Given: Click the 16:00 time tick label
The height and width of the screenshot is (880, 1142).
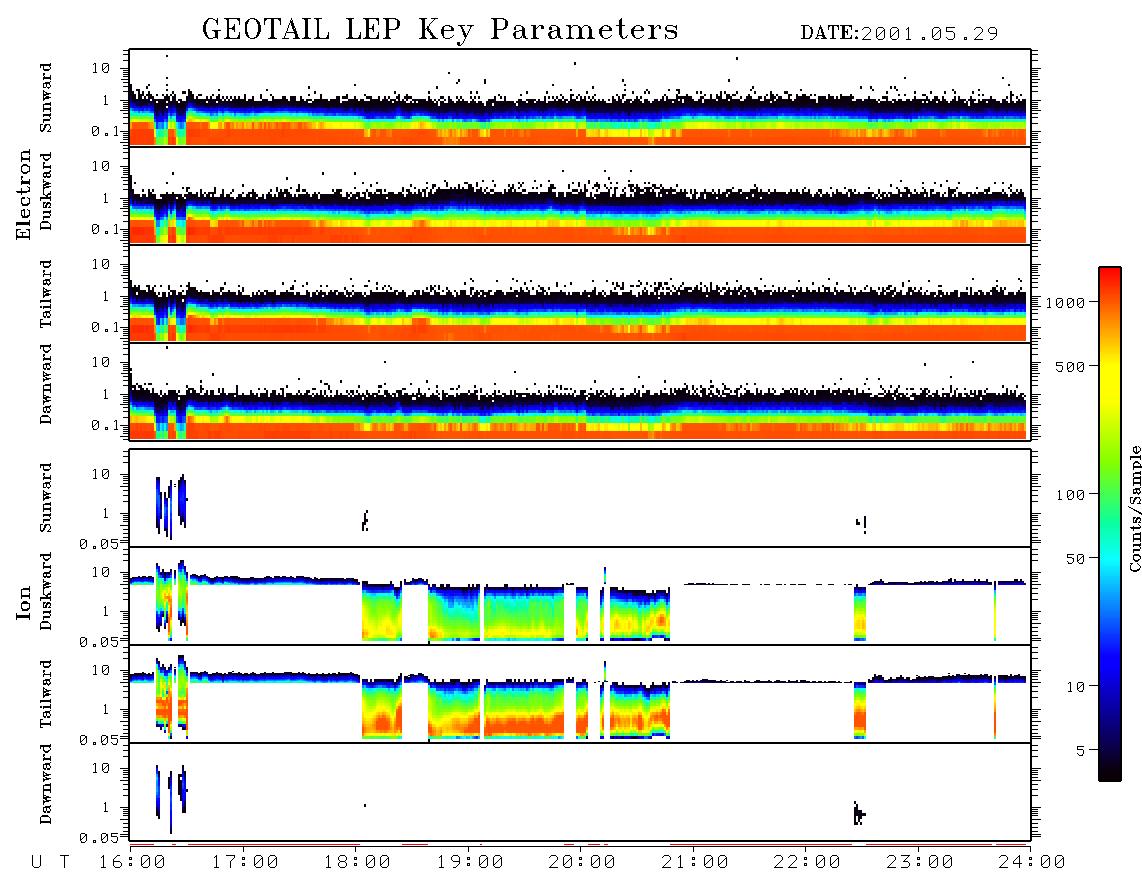Looking at the screenshot, I should point(132,863).
